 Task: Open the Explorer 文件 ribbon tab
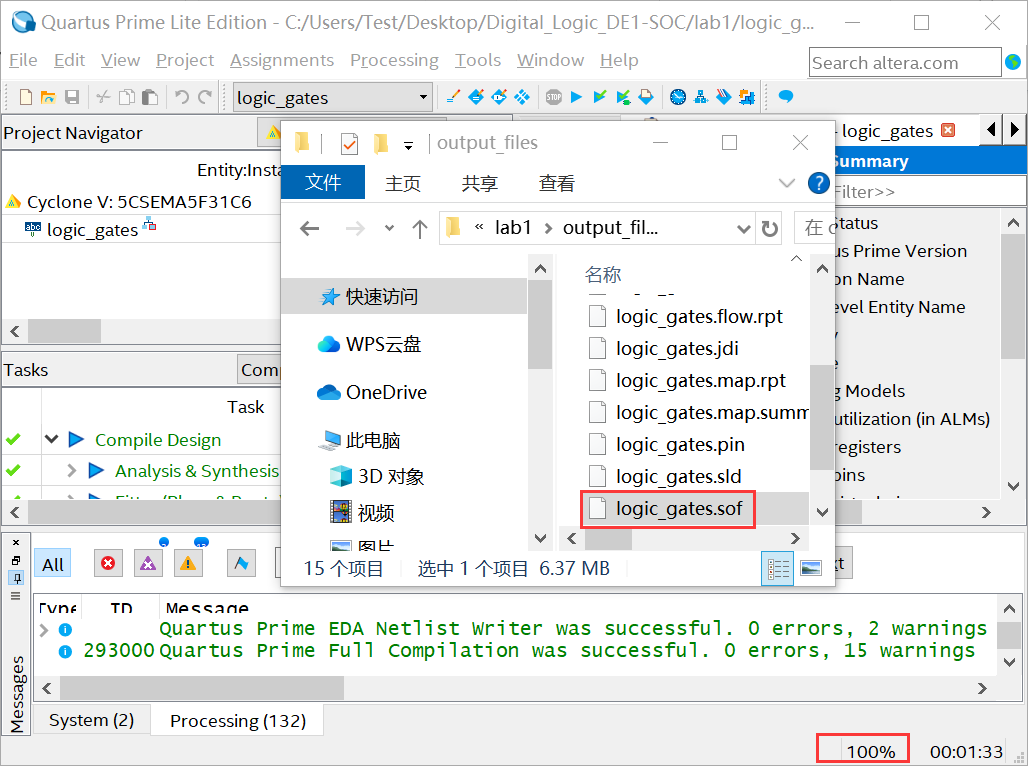pyautogui.click(x=323, y=182)
